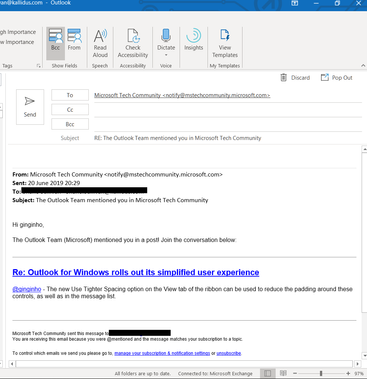Send the email
The image size is (367, 379).
pos(30,107)
